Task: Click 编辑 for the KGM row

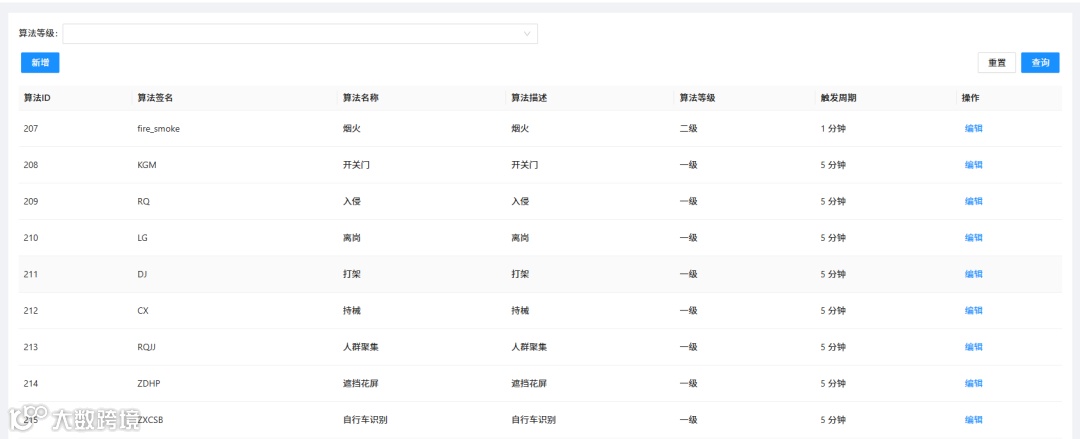Action: 973,165
